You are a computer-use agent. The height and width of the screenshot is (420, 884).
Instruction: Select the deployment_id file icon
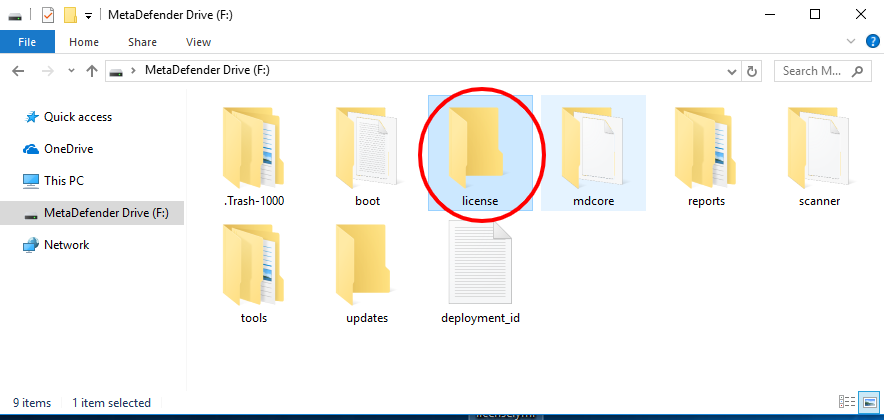coord(480,263)
